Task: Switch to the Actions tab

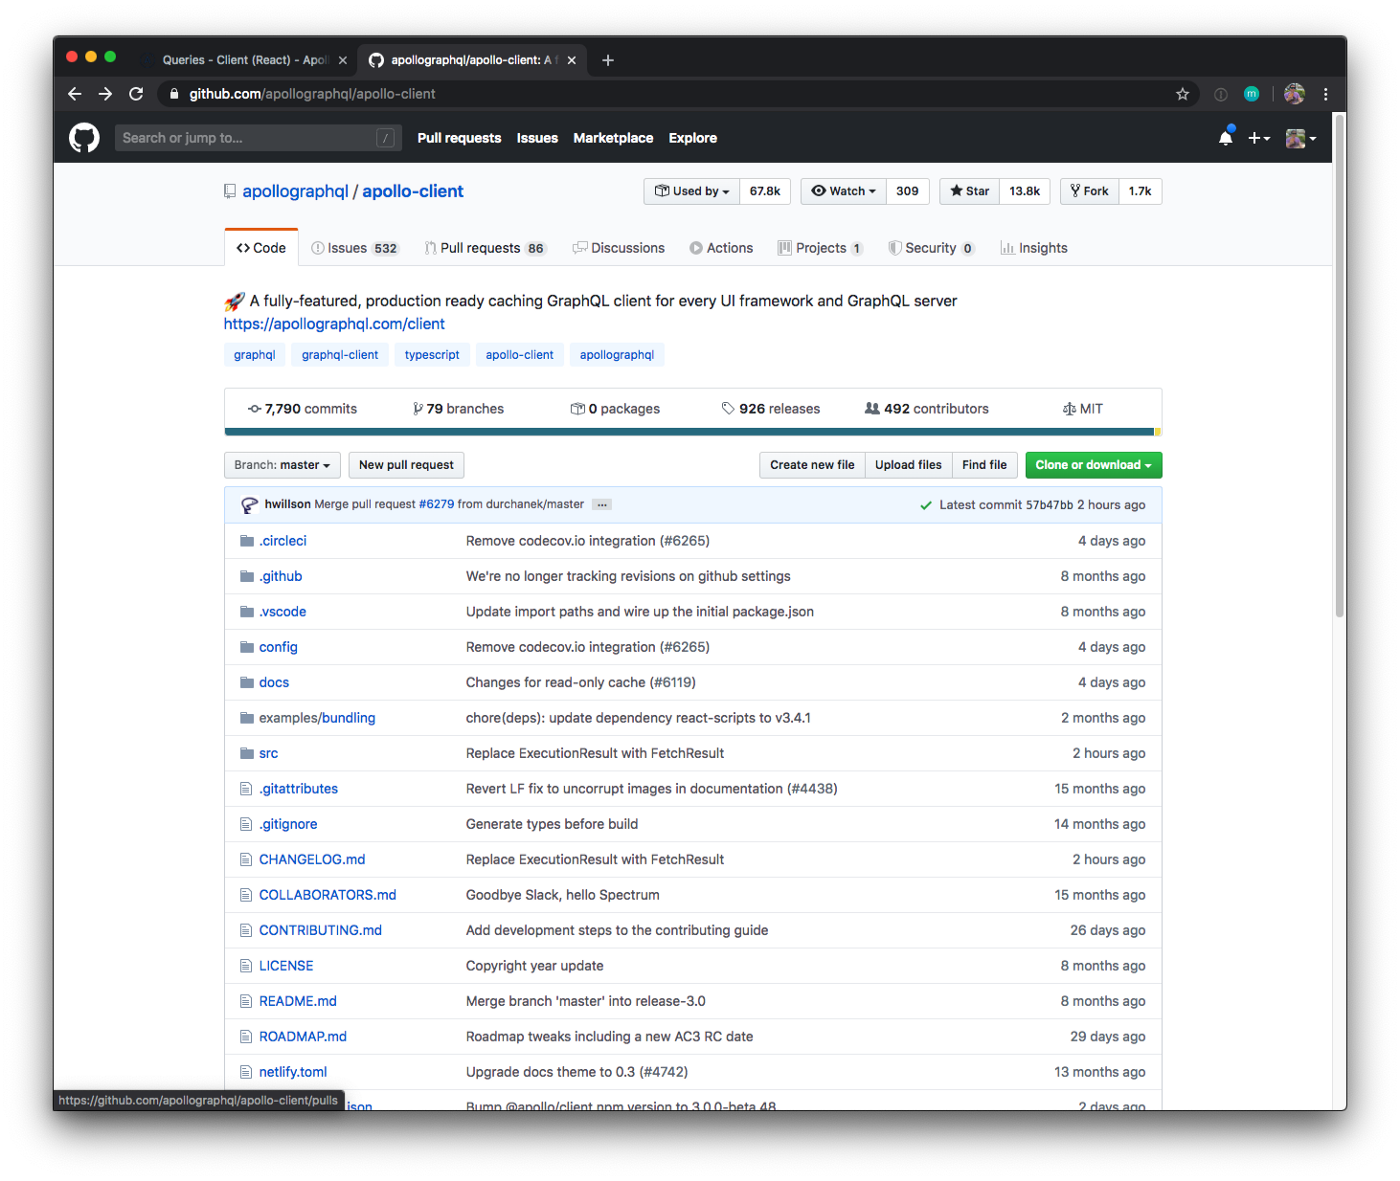Action: coord(721,248)
